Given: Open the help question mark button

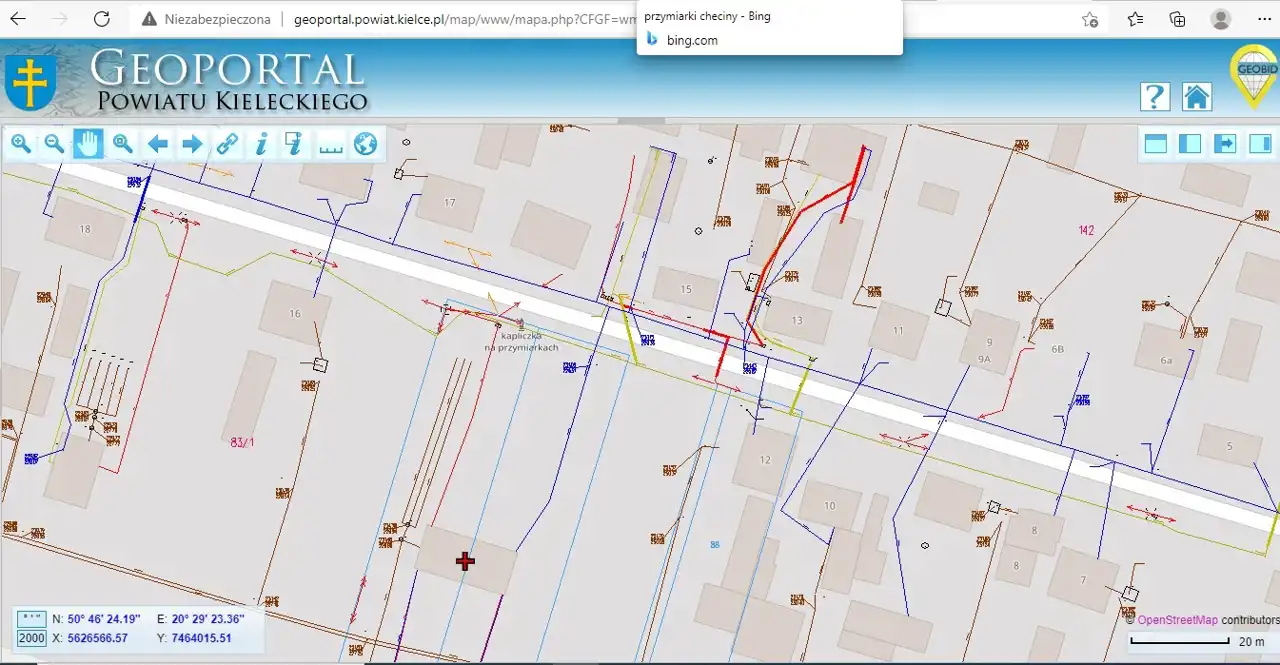Looking at the screenshot, I should 1155,96.
